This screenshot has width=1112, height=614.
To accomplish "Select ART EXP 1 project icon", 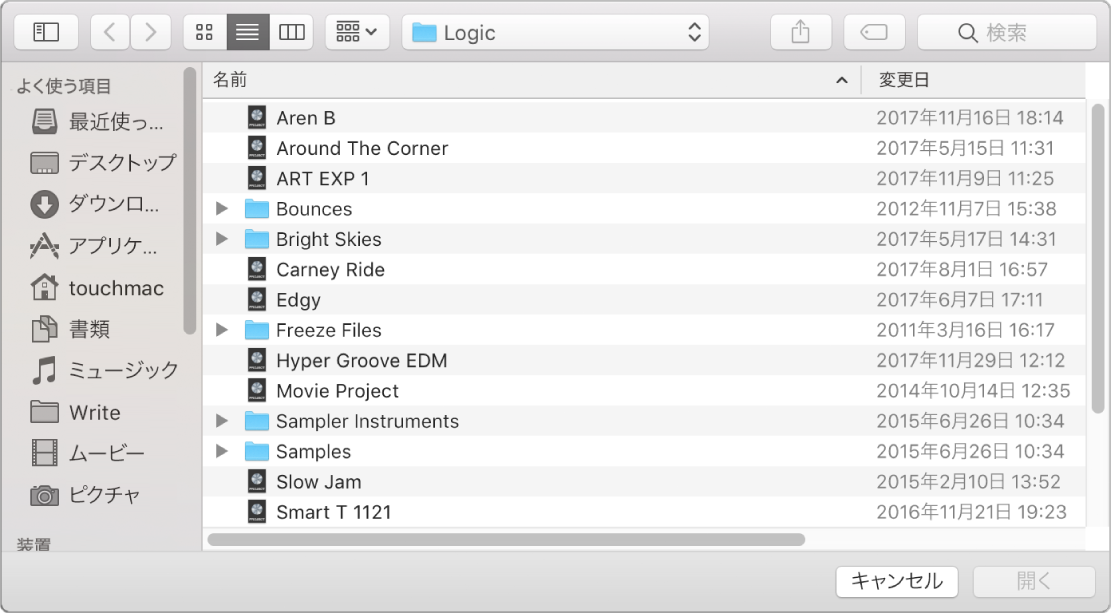I will coord(257,178).
